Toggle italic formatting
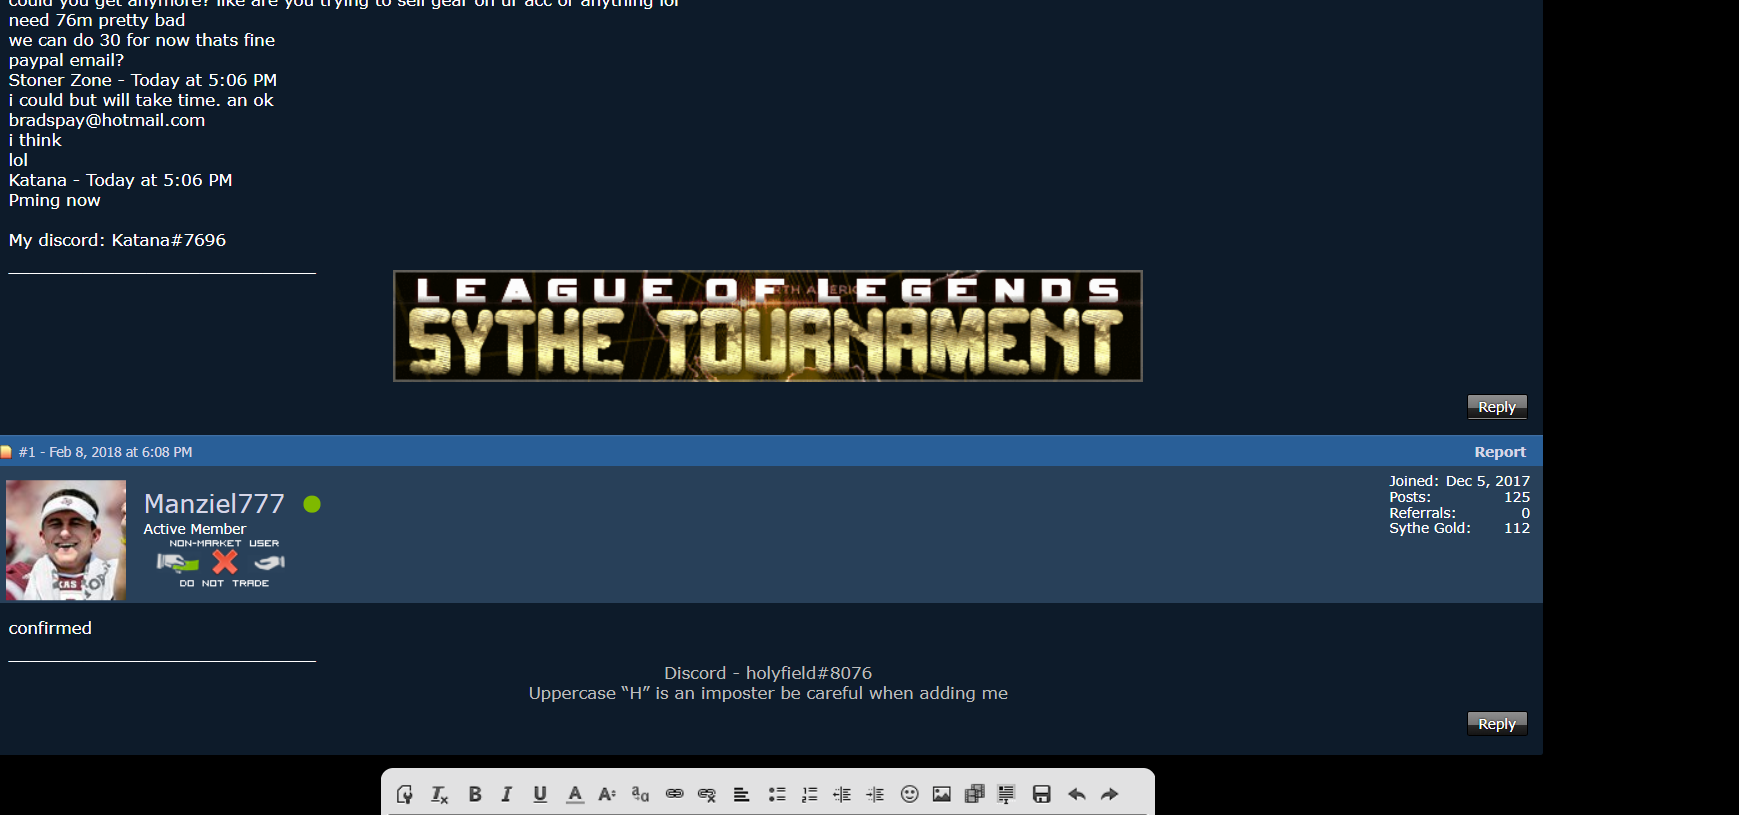The image size is (1739, 815). click(507, 794)
